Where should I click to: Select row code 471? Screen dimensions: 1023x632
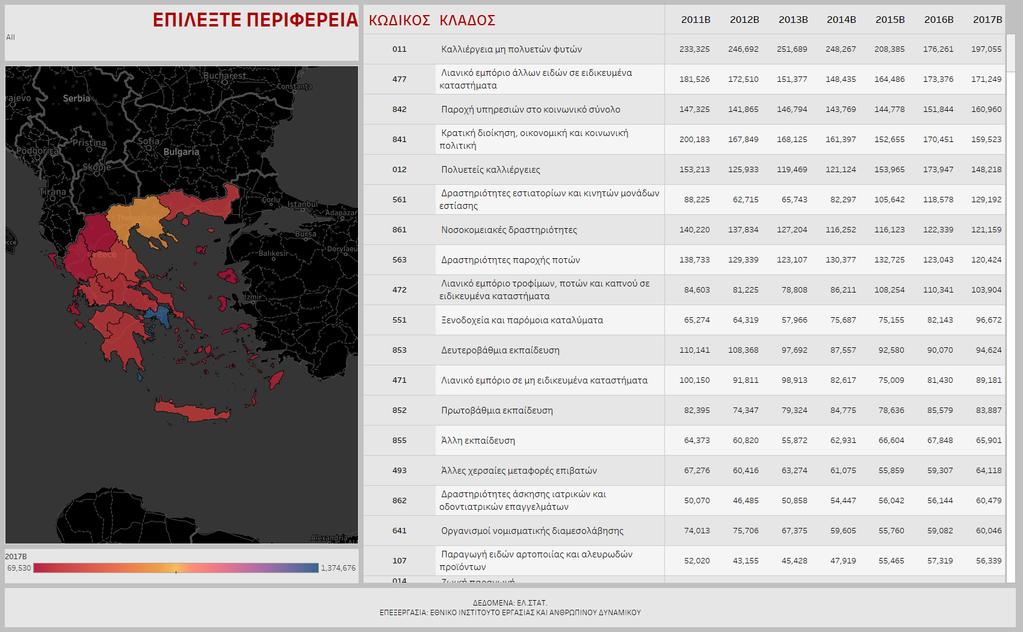(399, 380)
